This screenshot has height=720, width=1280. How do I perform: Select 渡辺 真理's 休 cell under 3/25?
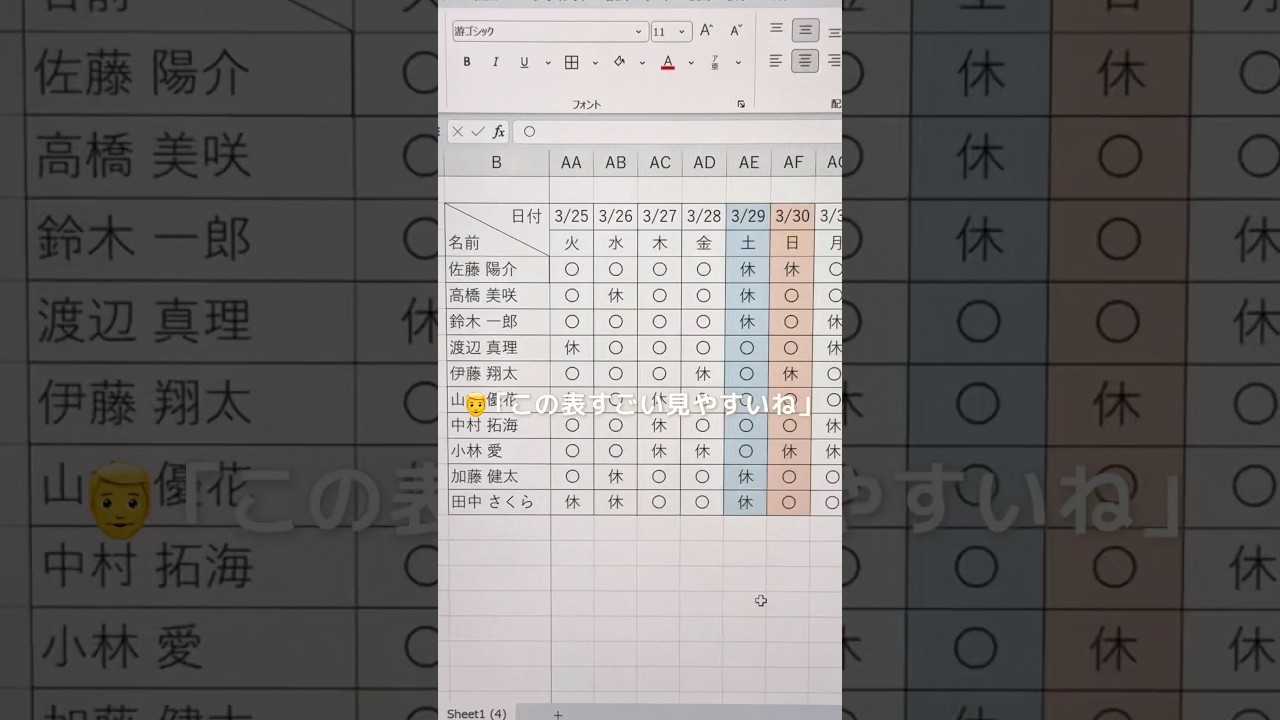[572, 347]
